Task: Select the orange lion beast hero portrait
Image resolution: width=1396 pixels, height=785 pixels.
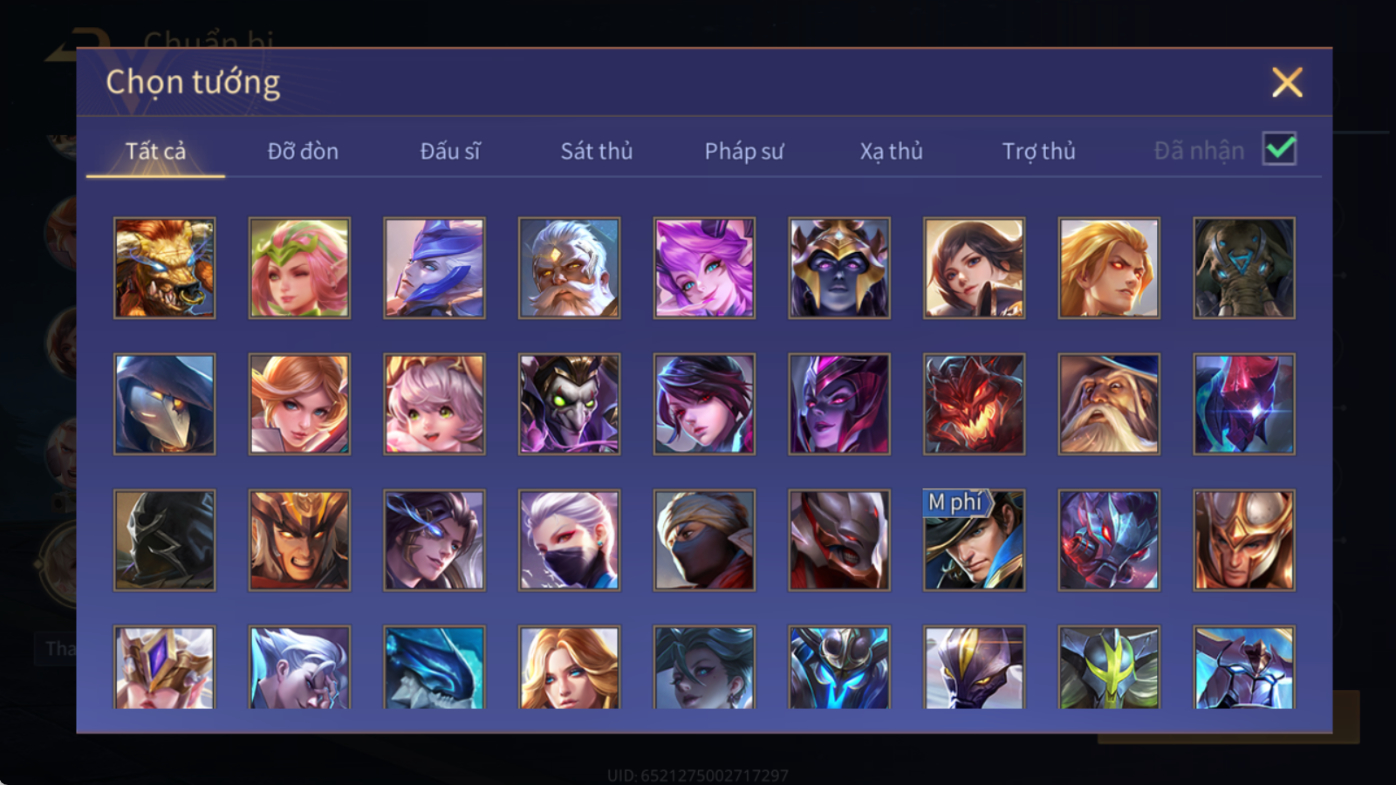Action: (x=164, y=268)
